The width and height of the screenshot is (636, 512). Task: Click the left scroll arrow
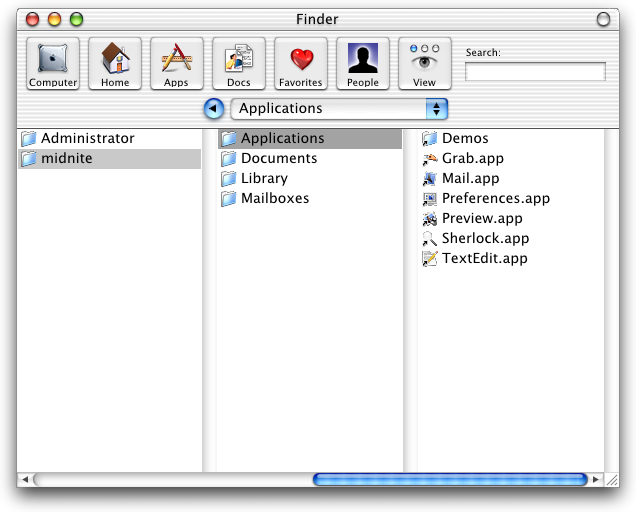click(25, 480)
